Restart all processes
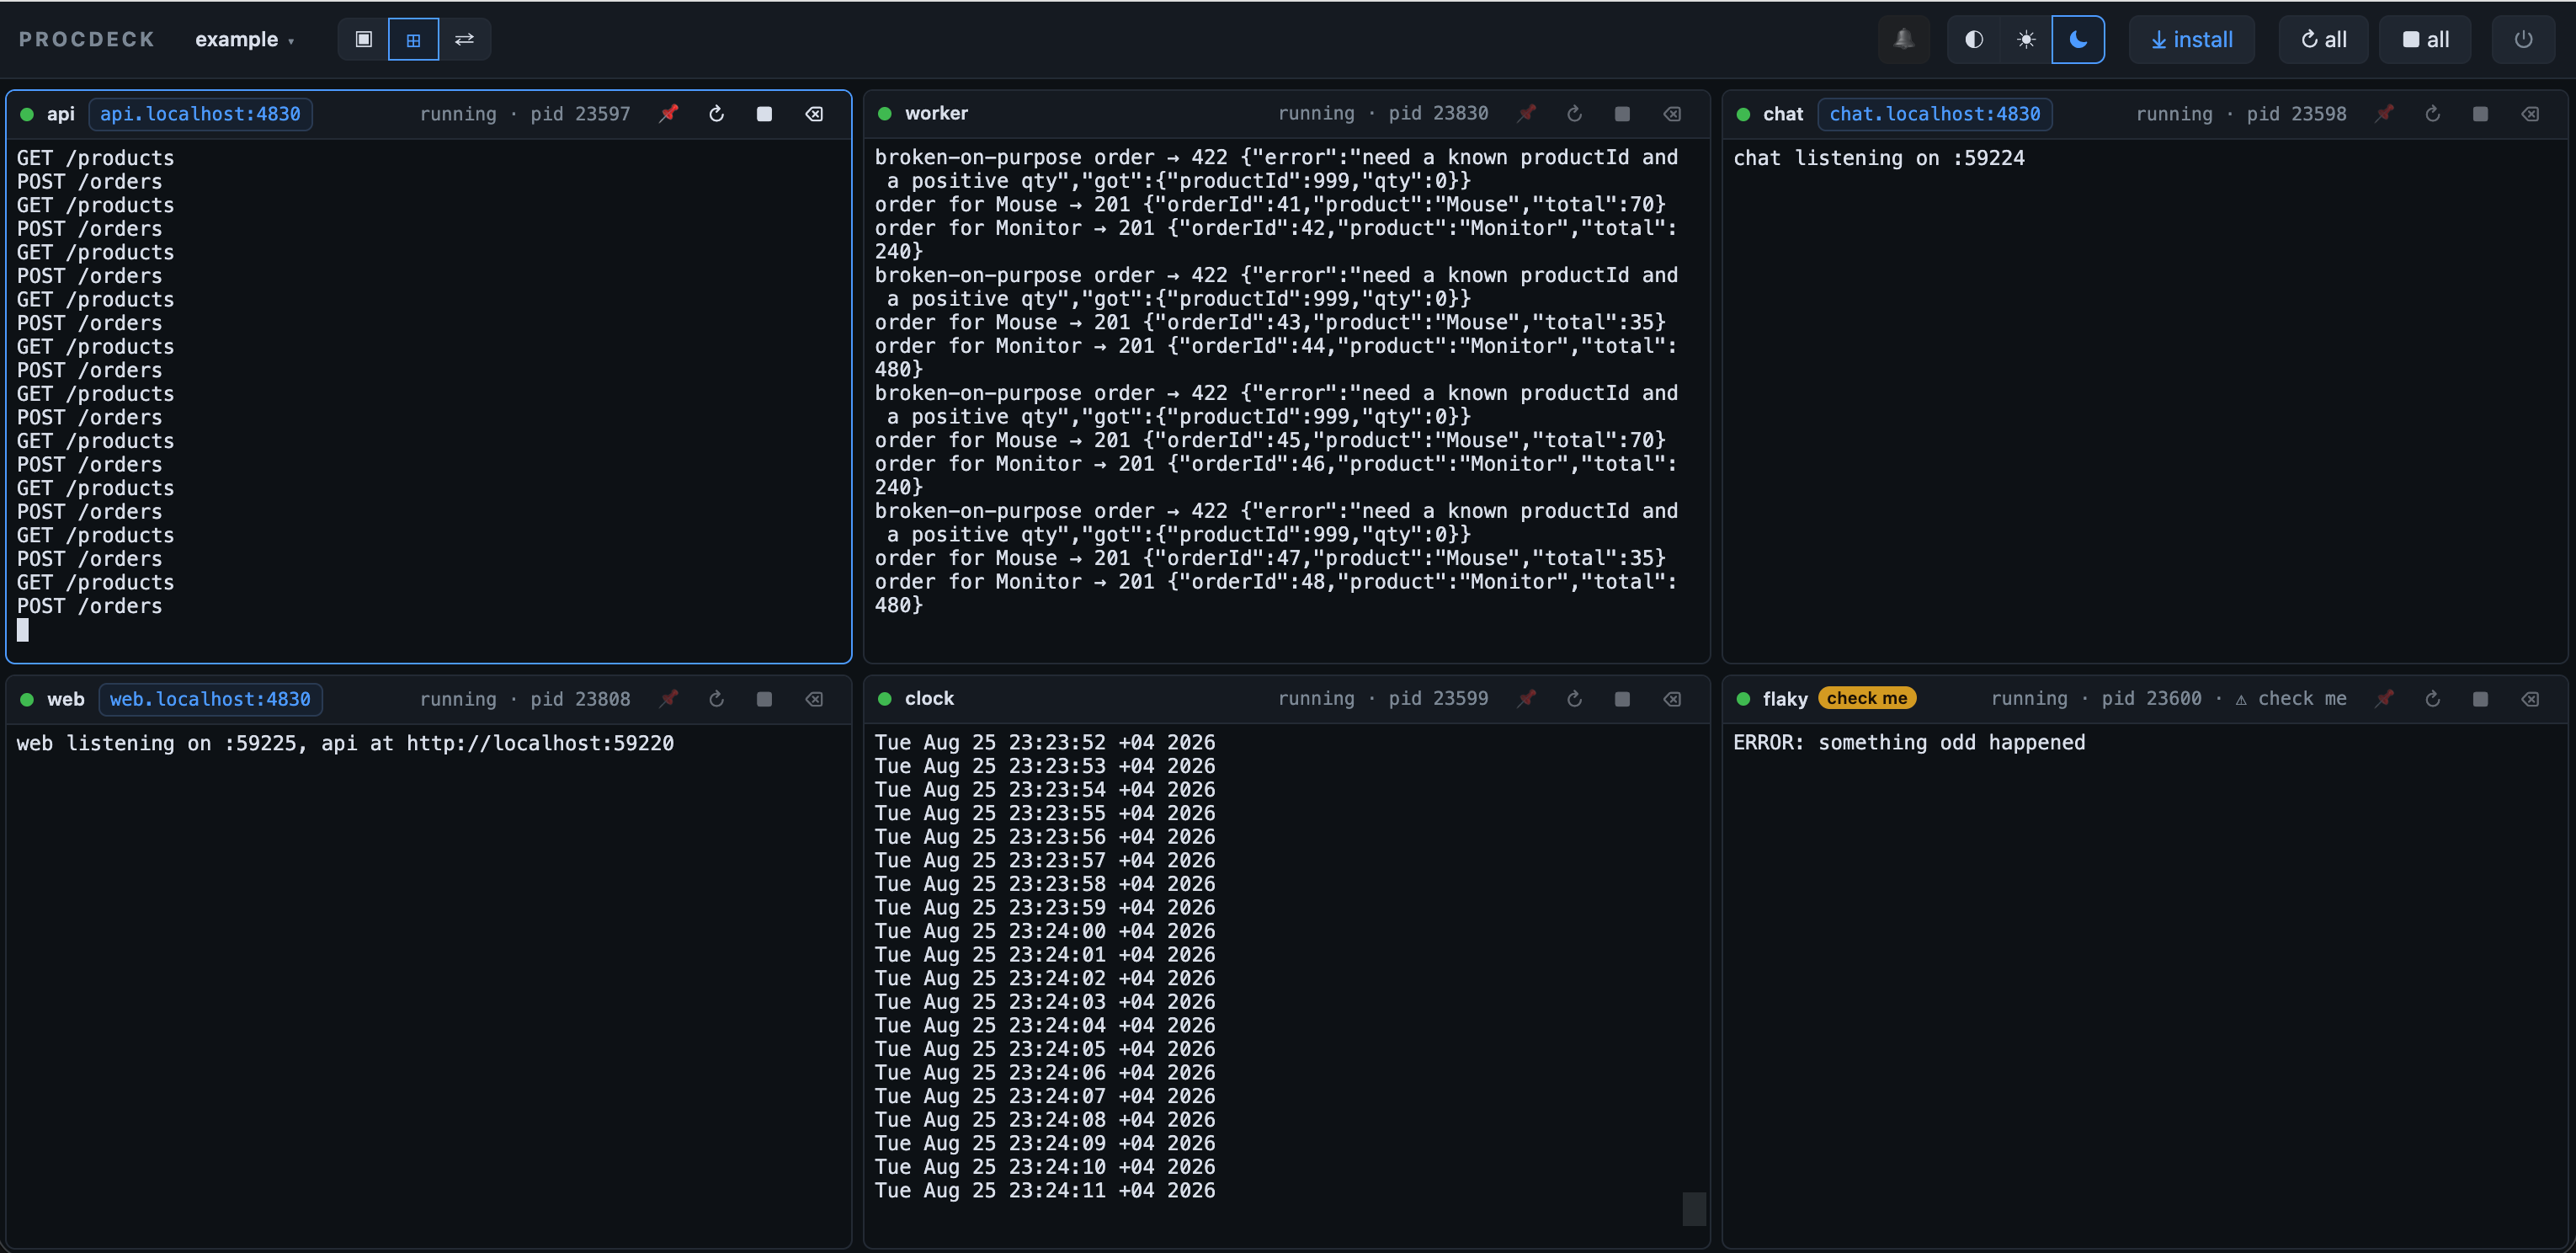Screen dimensions: 2576x1253 [2323, 39]
